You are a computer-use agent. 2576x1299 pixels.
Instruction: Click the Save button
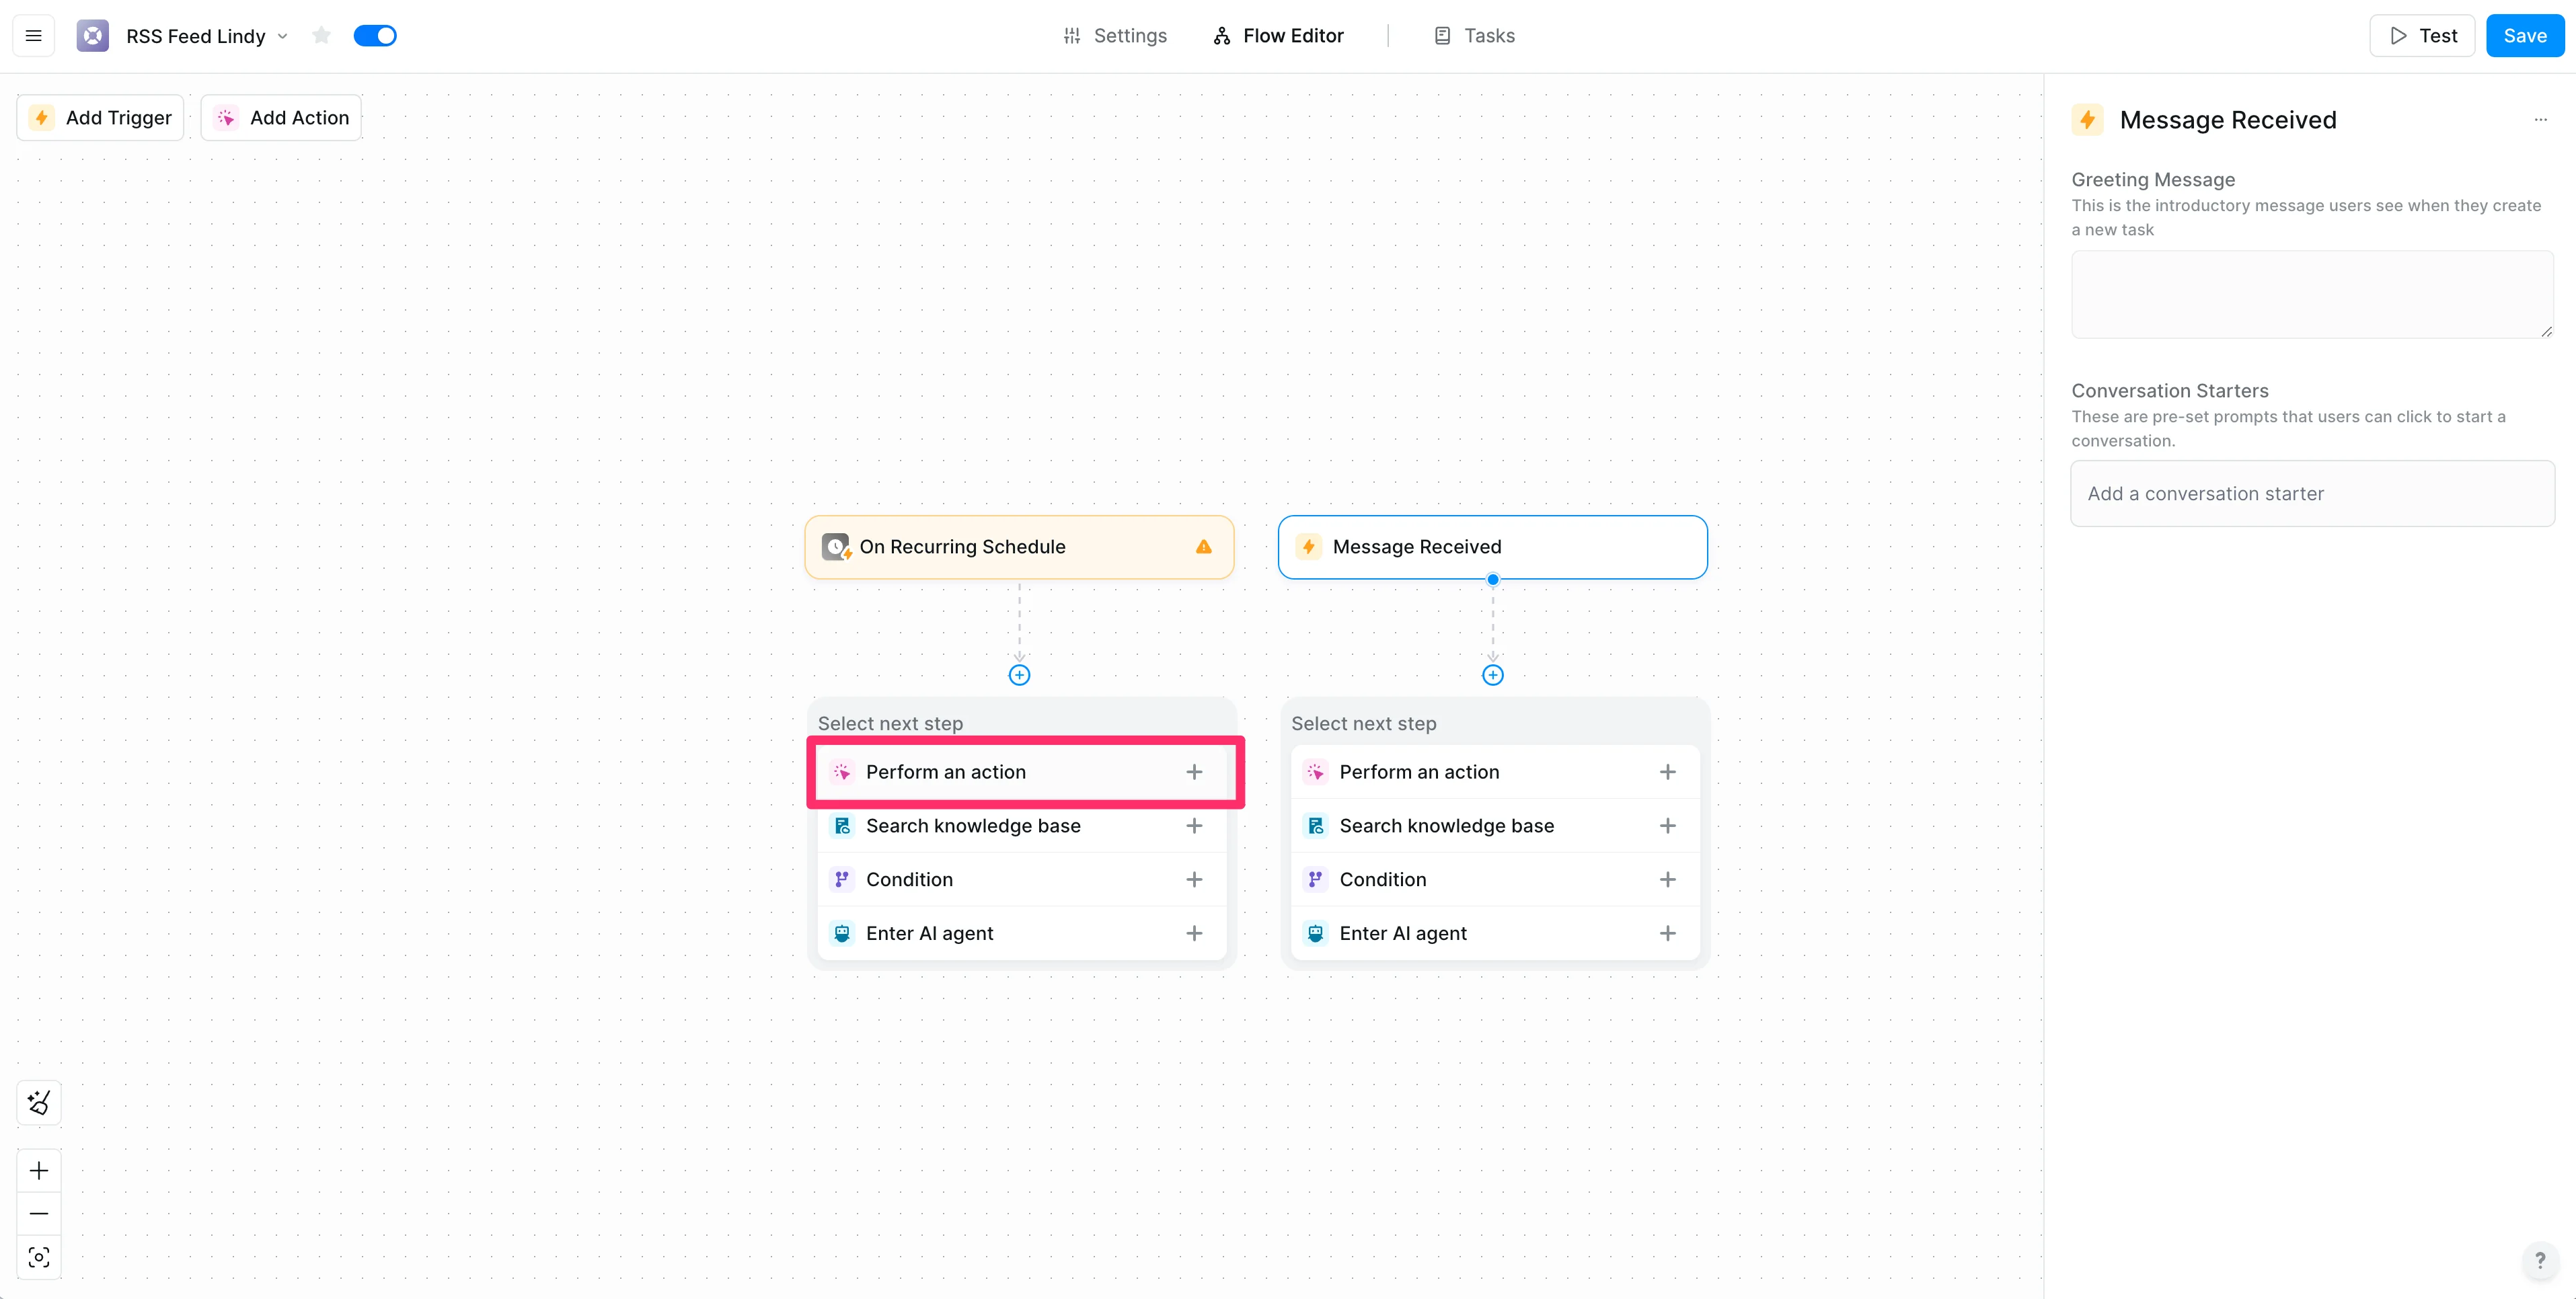pos(2524,36)
